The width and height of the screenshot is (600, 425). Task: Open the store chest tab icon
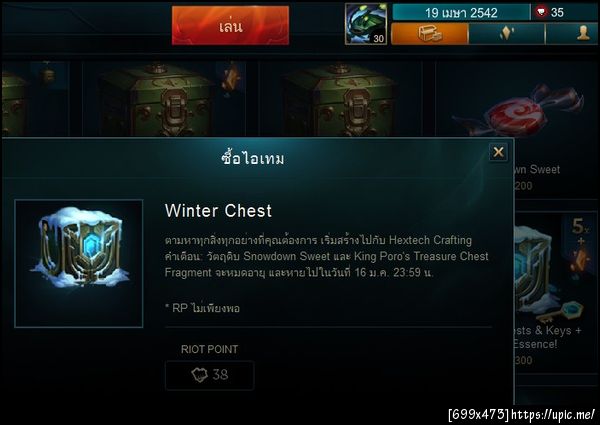tap(430, 34)
